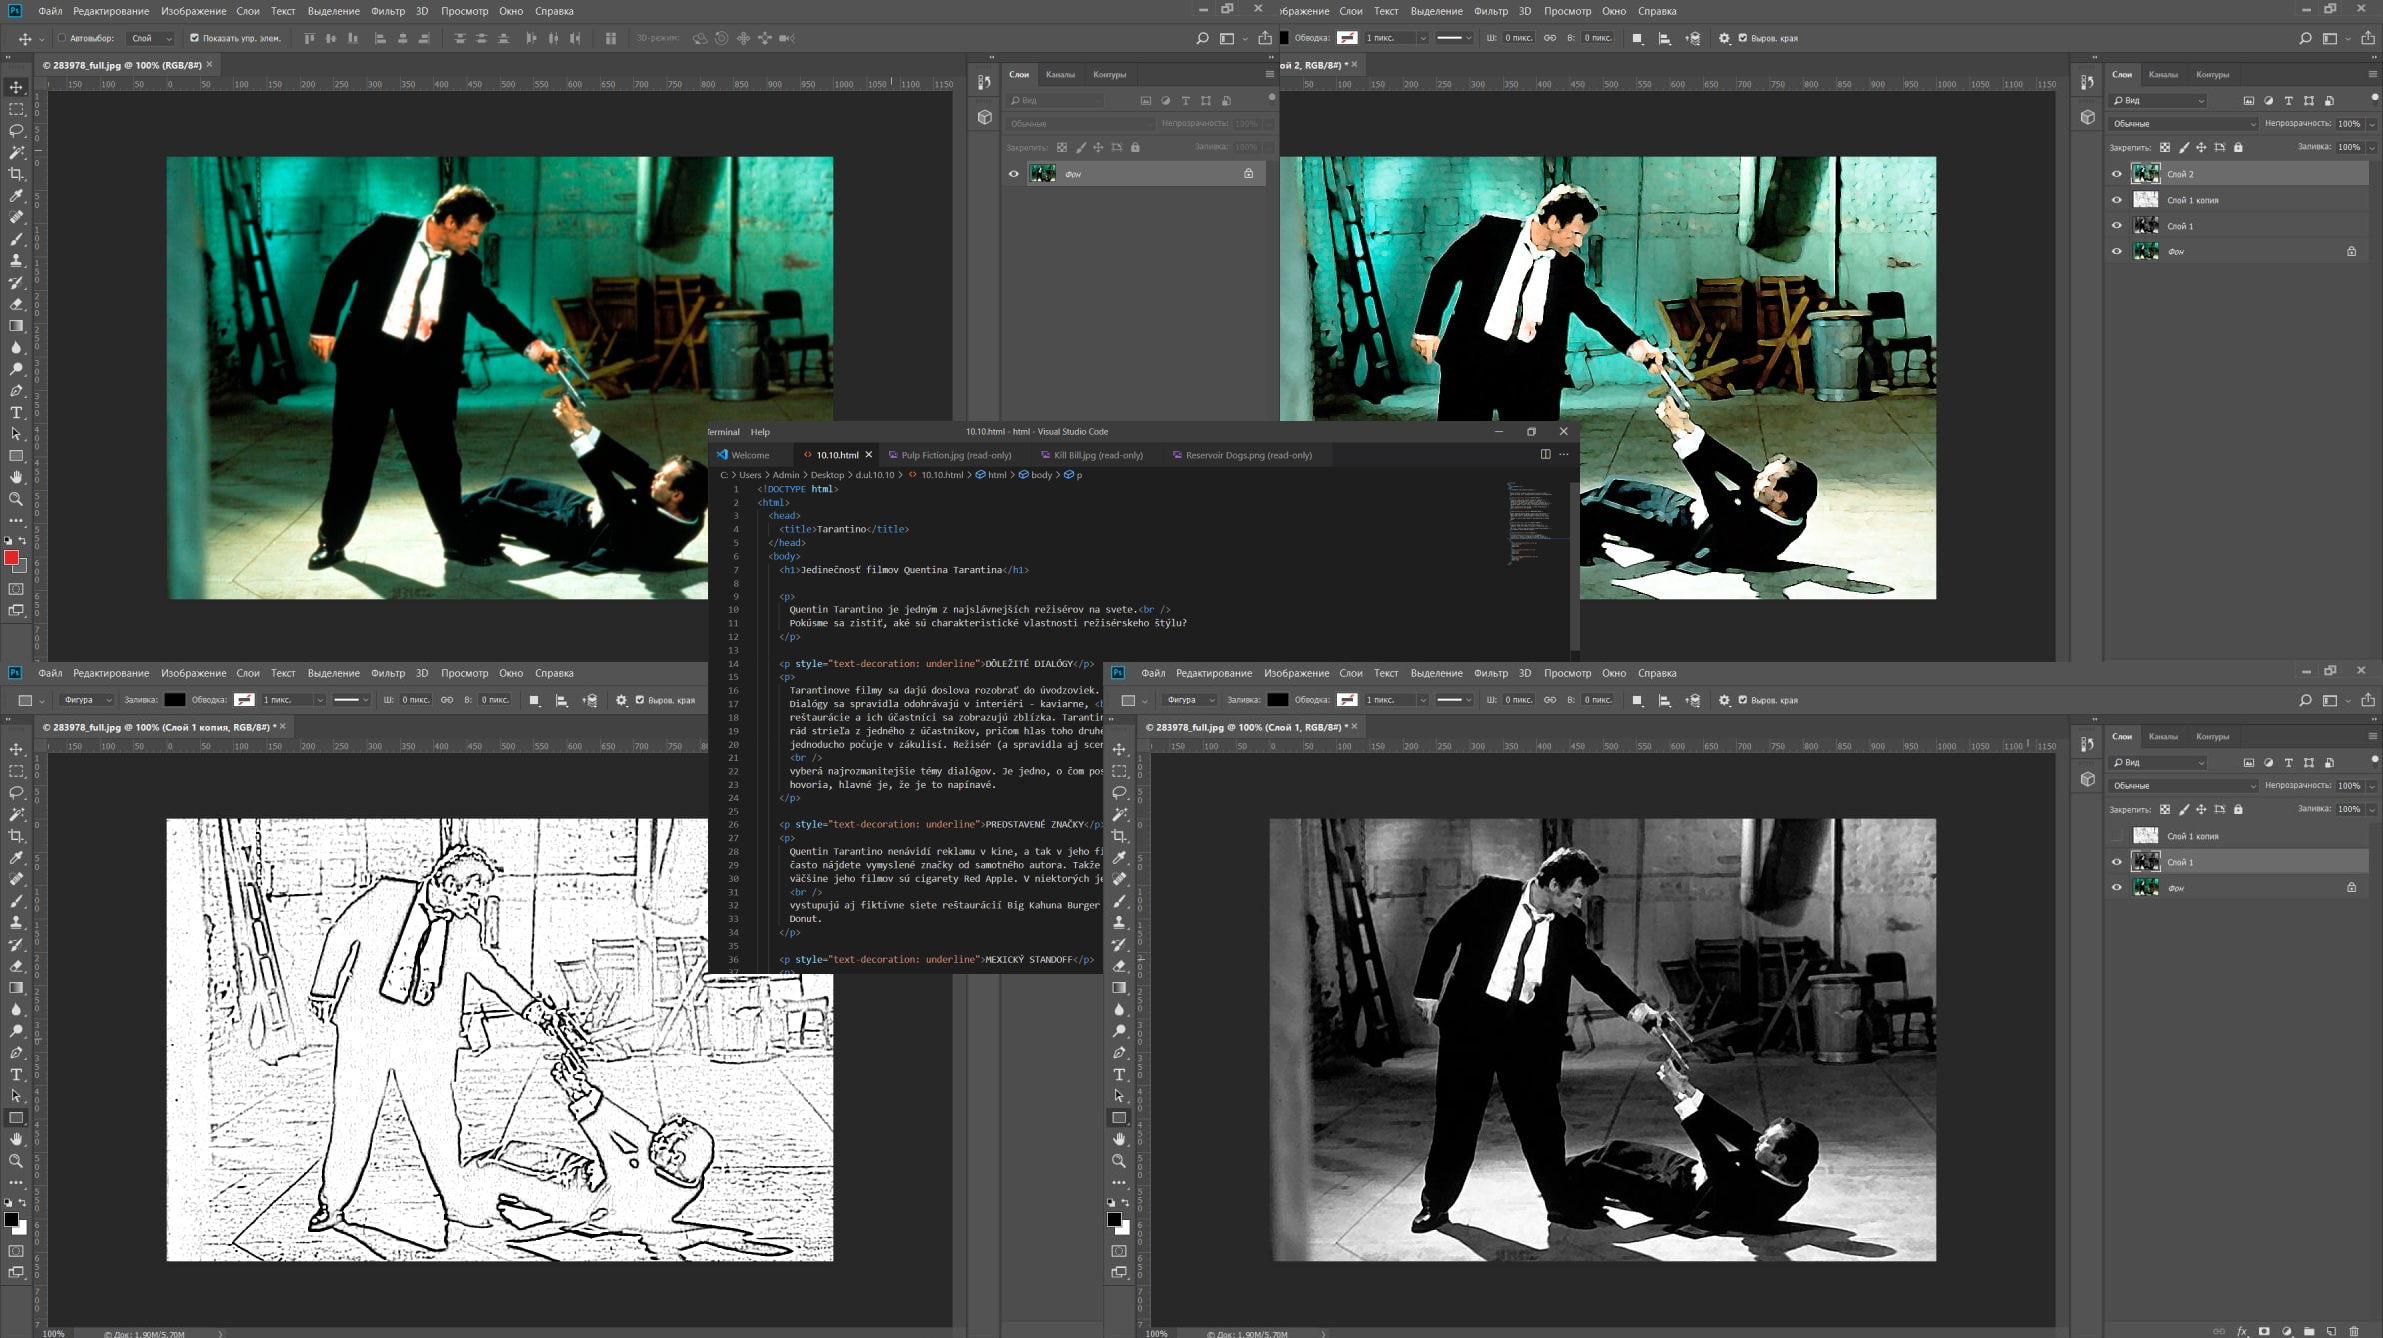This screenshot has height=1338, width=2383.
Task: Open the Фигура dropdown in bottom-right options bar
Action: [x=1190, y=700]
